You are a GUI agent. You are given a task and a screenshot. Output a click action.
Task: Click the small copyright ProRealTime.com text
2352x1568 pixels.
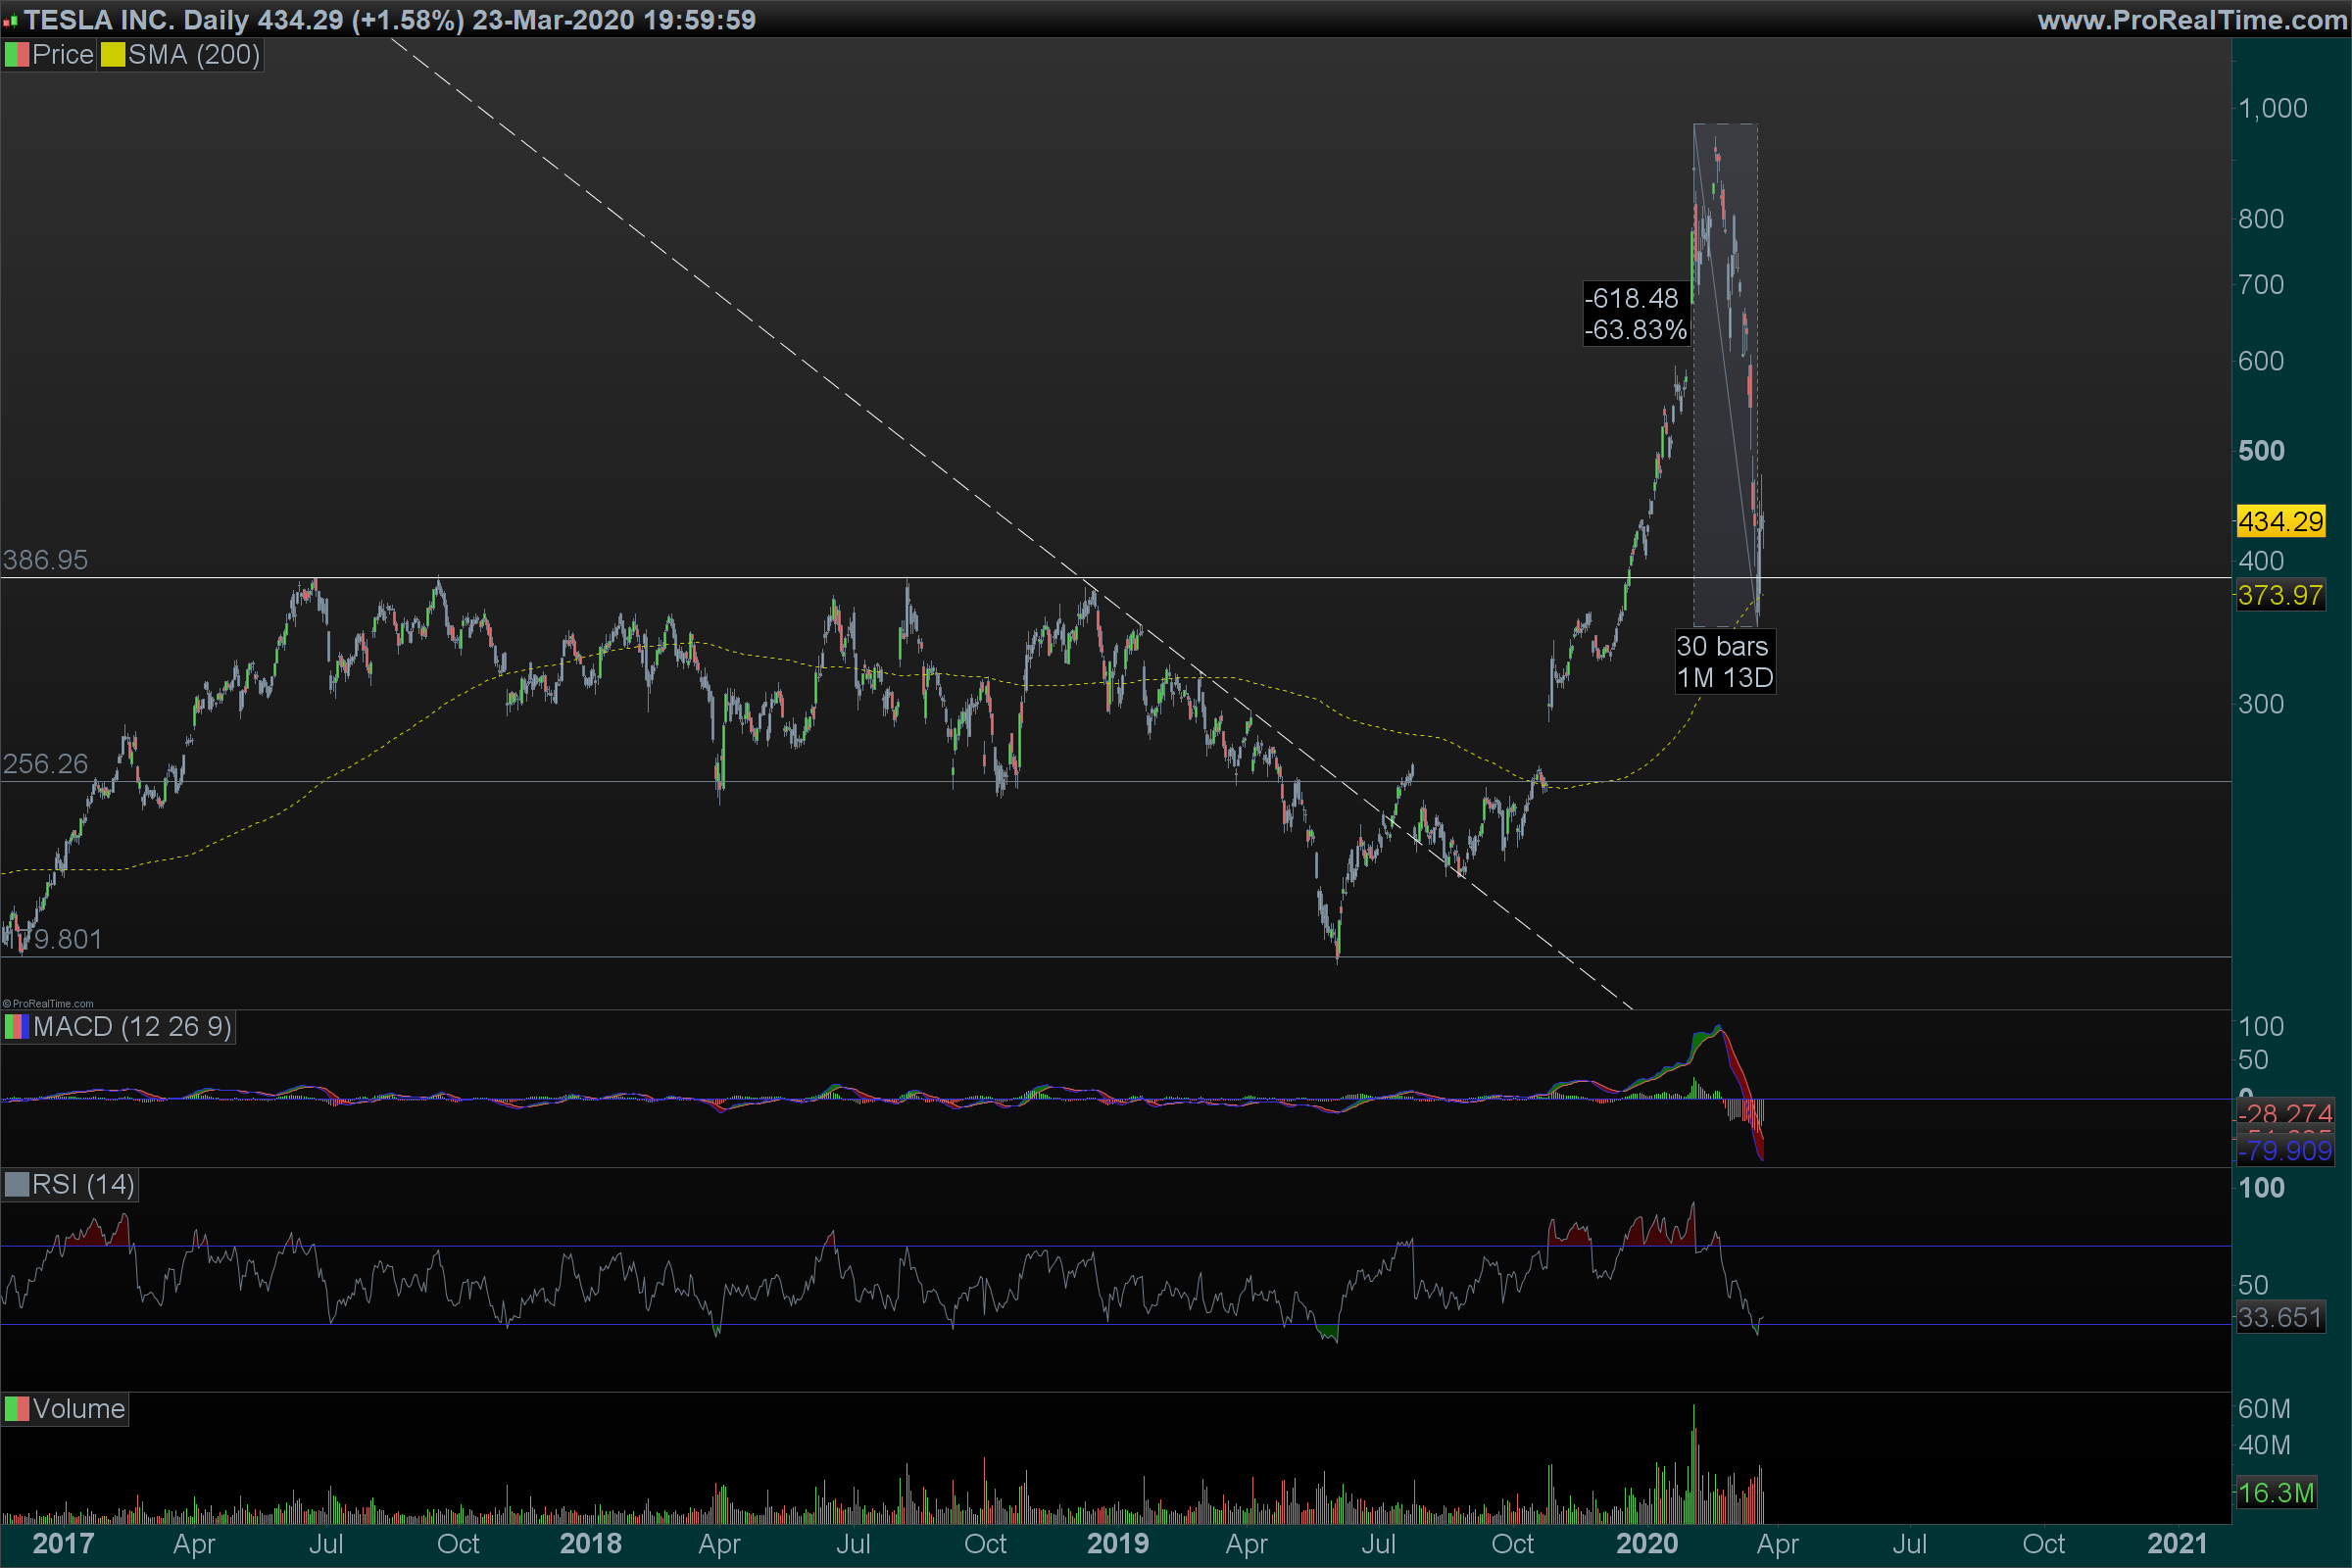tap(48, 1004)
